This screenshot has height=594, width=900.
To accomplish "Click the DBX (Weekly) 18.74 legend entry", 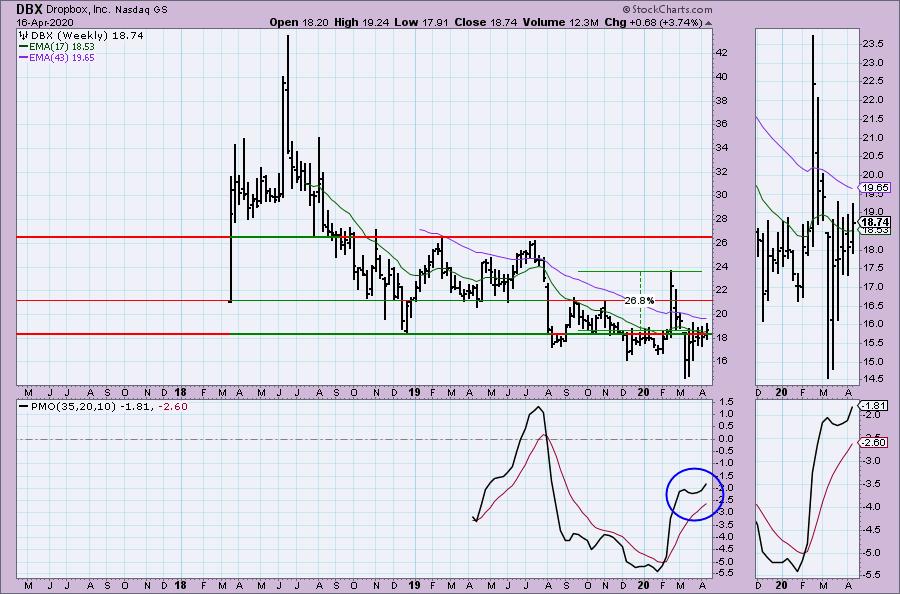I will click(x=82, y=36).
